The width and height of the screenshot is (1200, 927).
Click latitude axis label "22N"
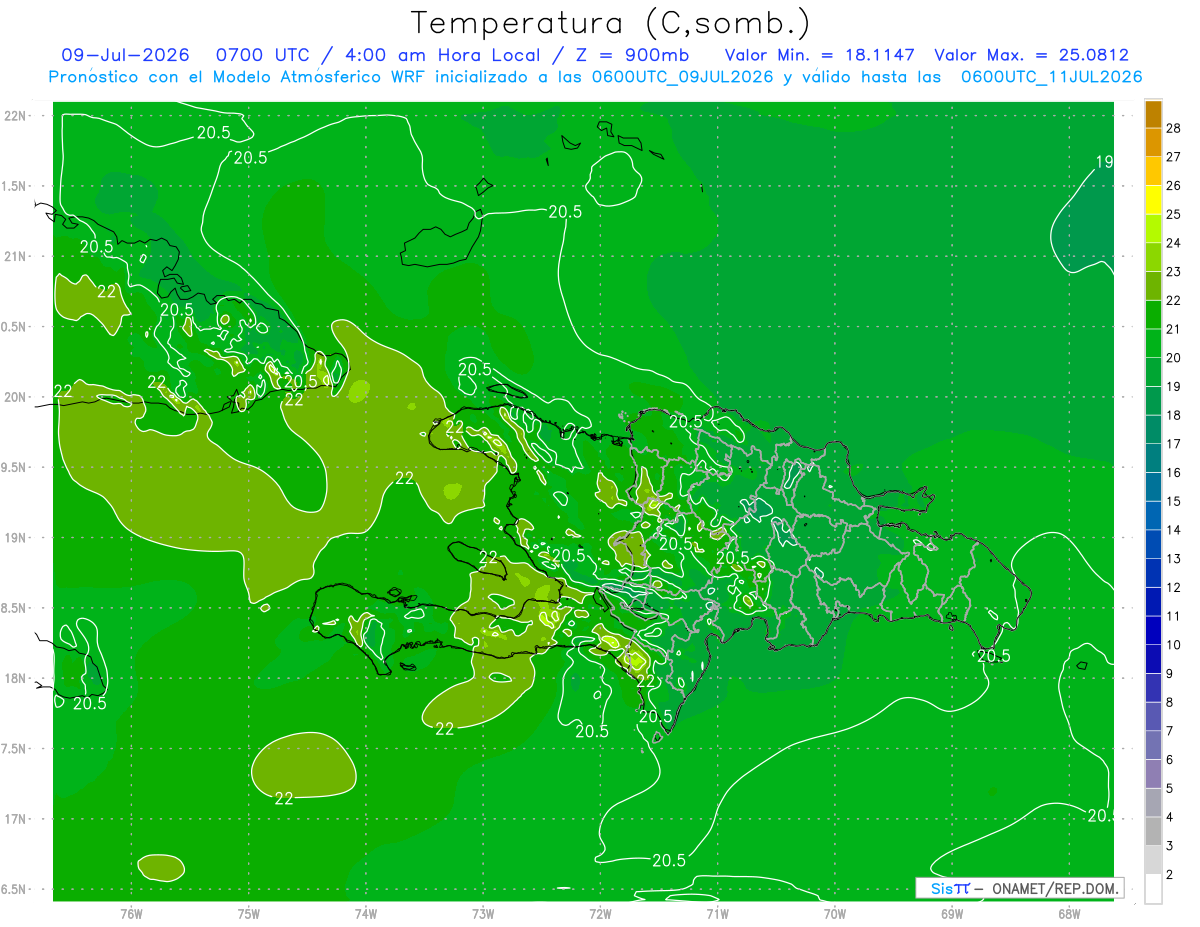click(x=15, y=116)
